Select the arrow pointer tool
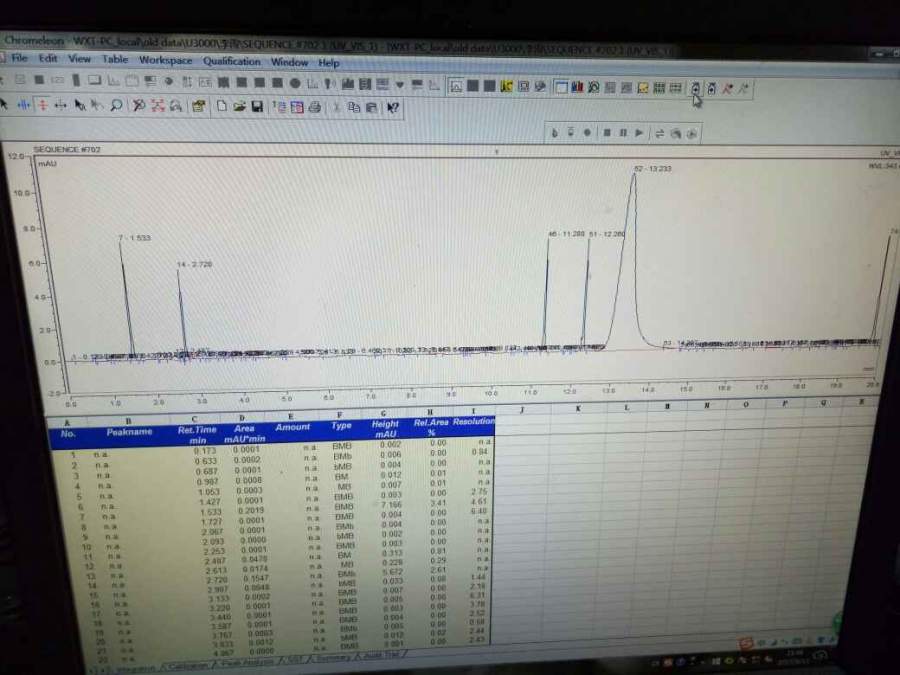The height and width of the screenshot is (675, 900). (5, 104)
